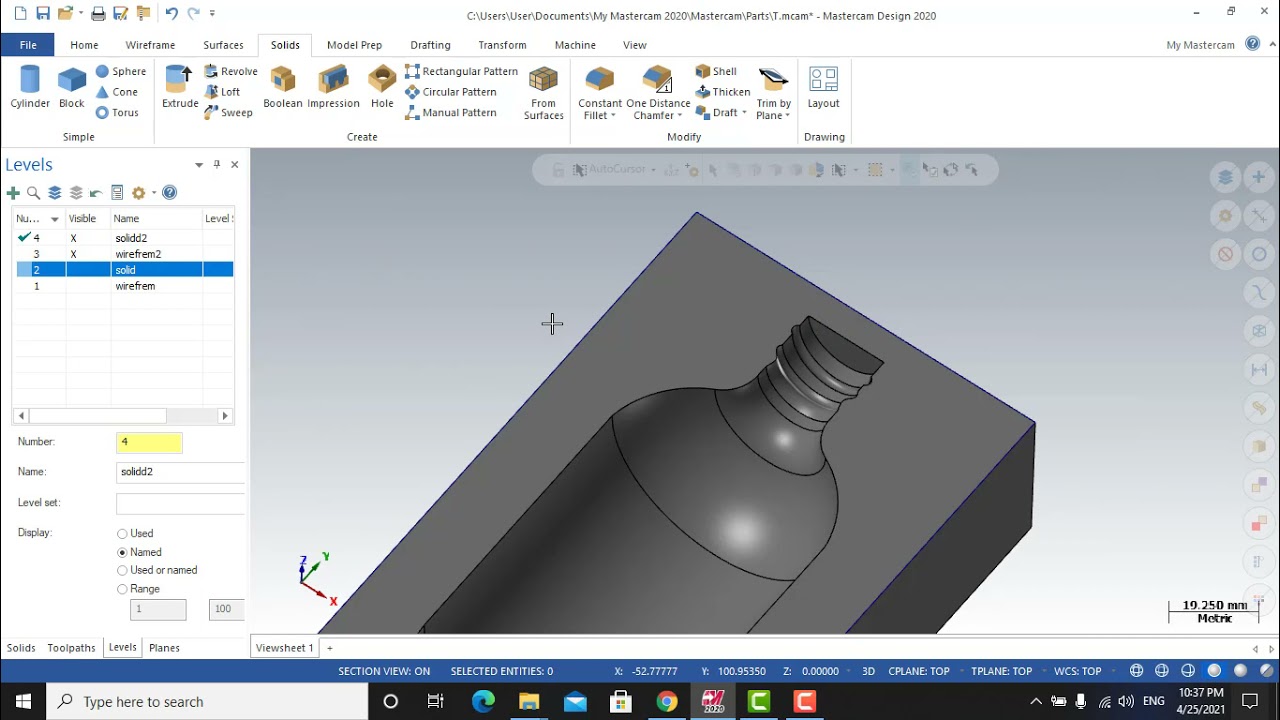Open the Toolpaths manager tab
The image size is (1280, 720).
pos(71,648)
